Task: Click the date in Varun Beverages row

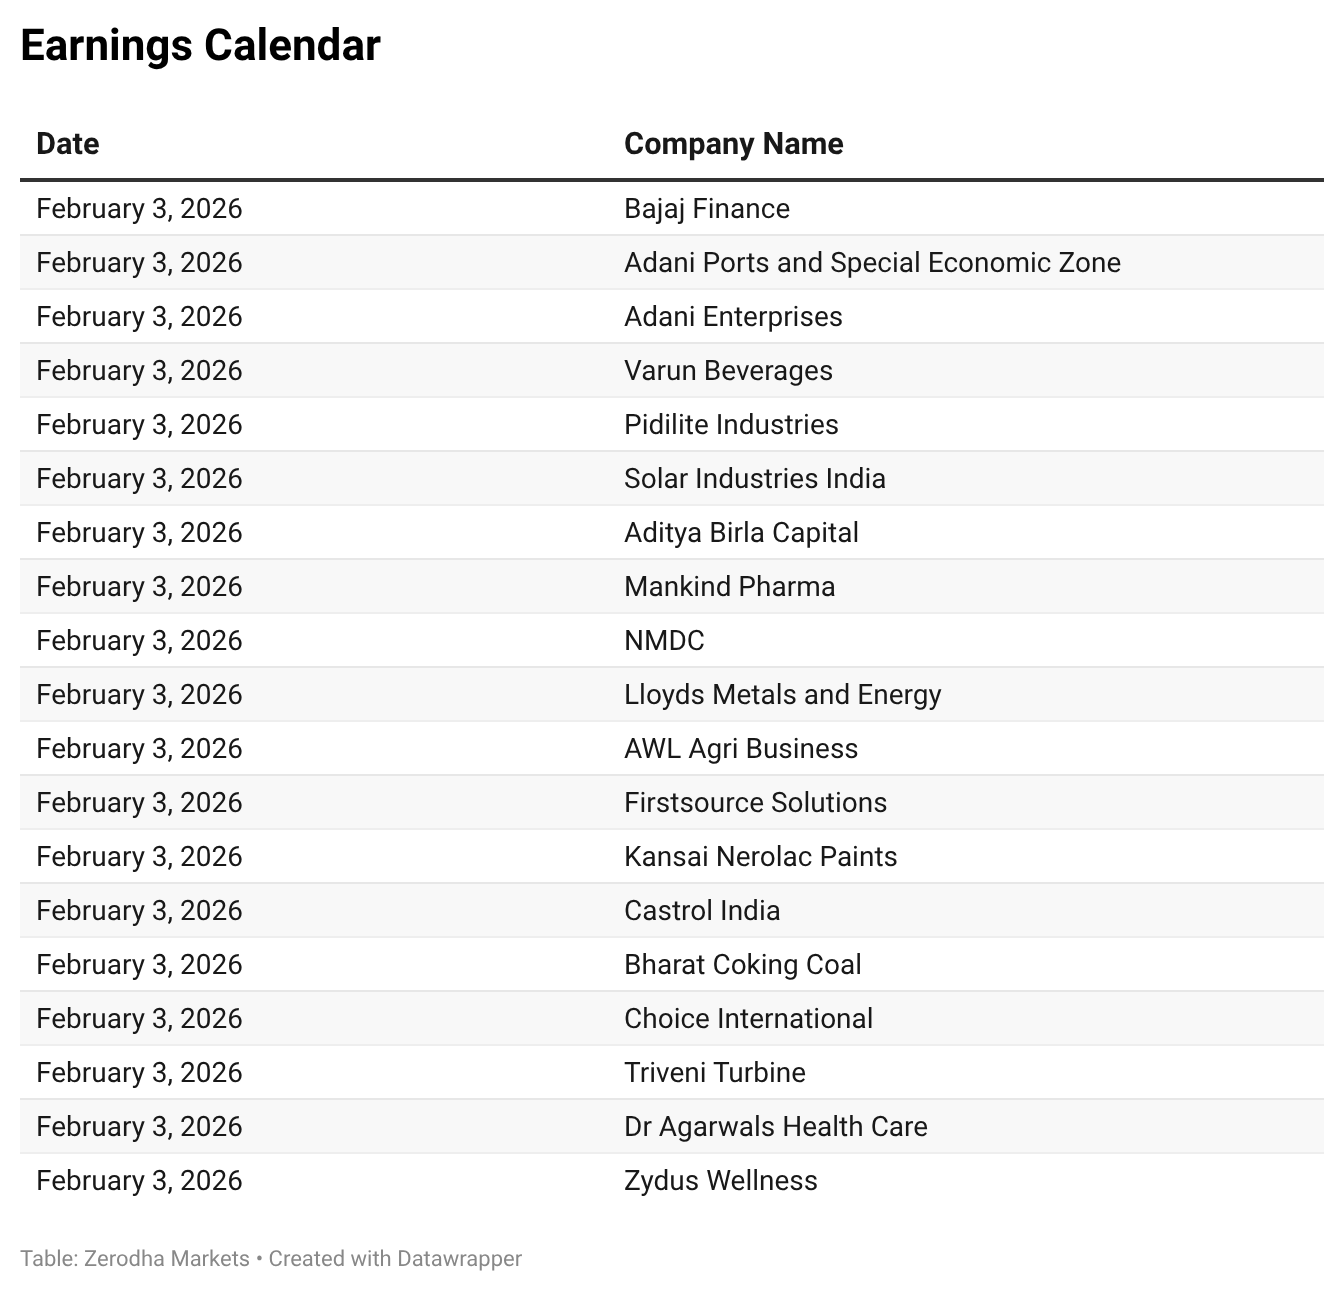Action: click(x=139, y=370)
